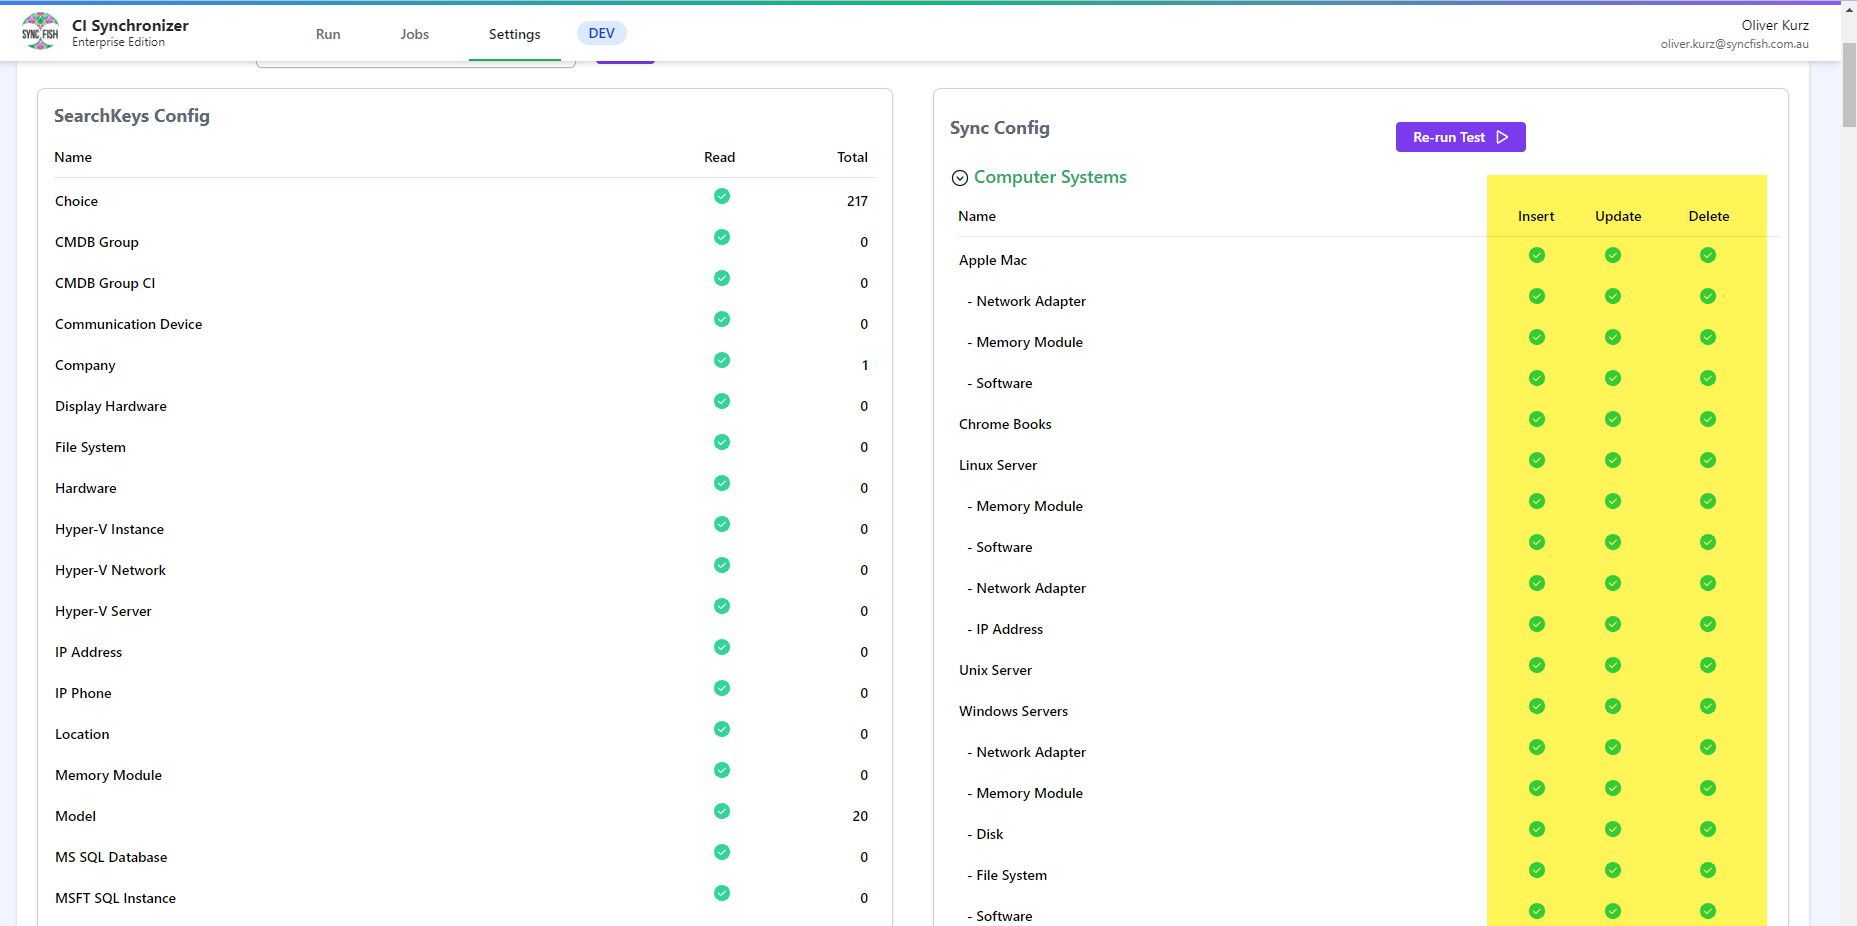Open the Jobs tab
Viewport: 1857px width, 926px height.
click(x=414, y=34)
